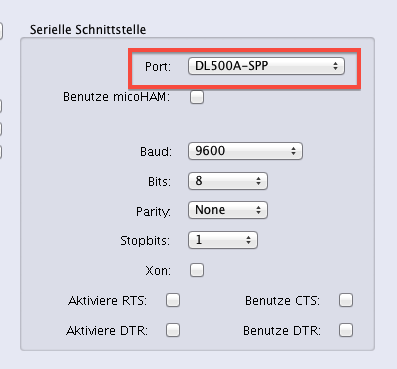This screenshot has height=369, width=397.
Task: Toggle the Xon checkbox
Action: [x=197, y=270]
